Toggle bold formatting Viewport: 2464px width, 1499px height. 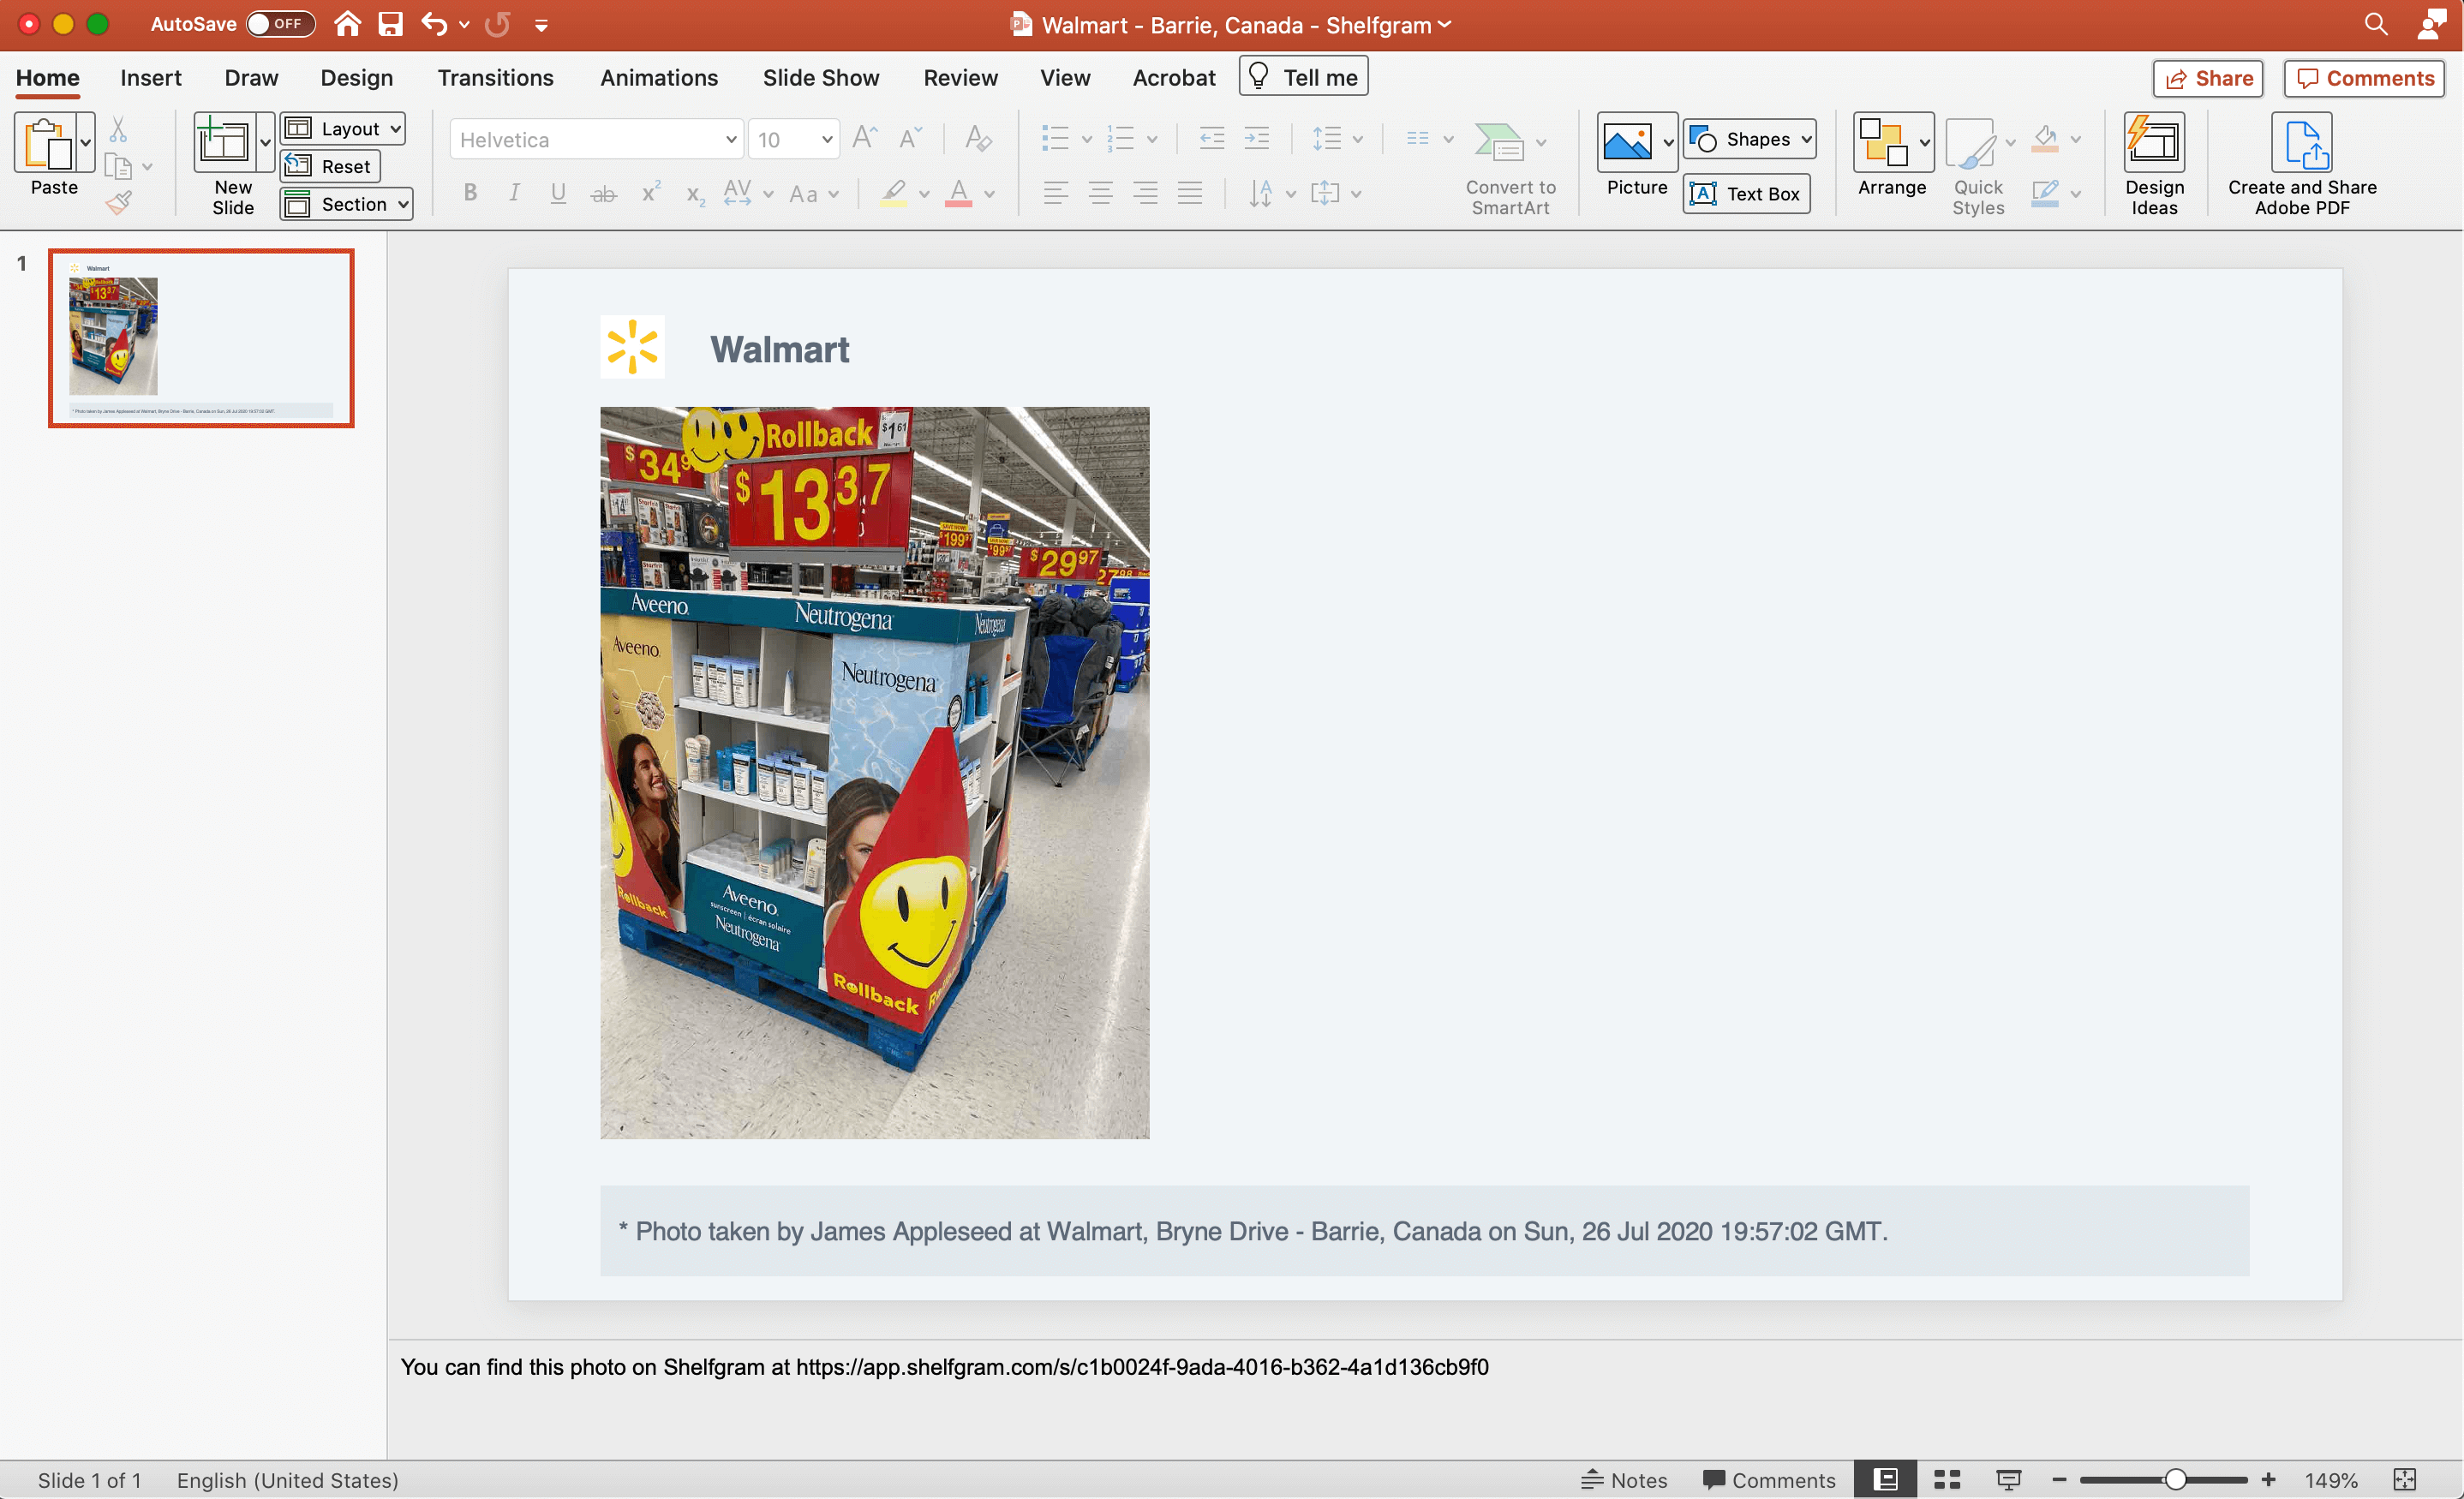(470, 193)
